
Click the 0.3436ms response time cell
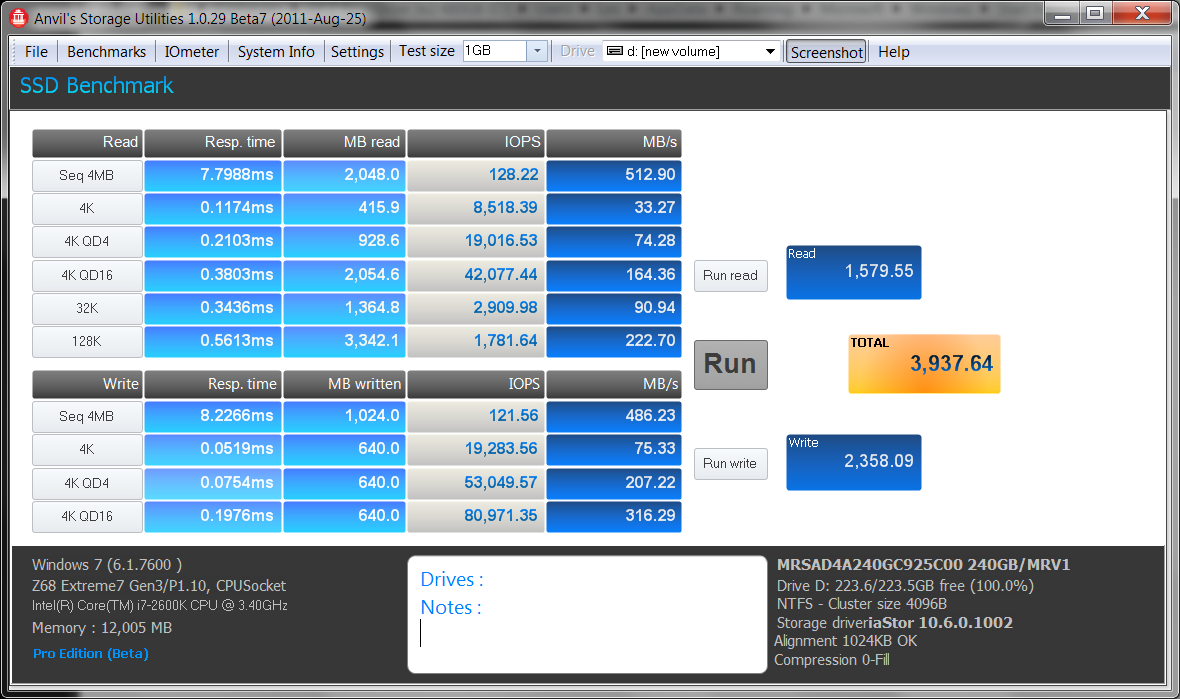pyautogui.click(x=213, y=308)
